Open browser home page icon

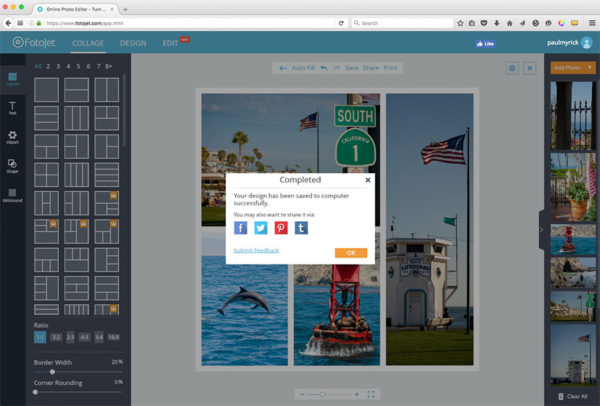click(x=509, y=23)
